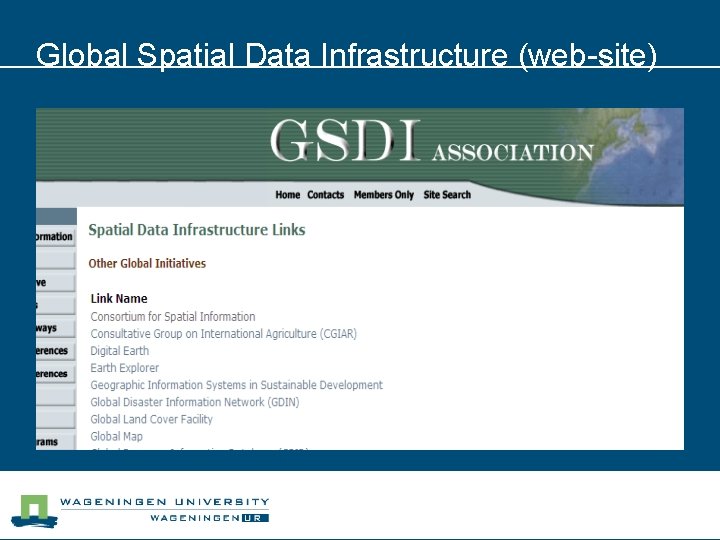Visit the Earth Explorer link
Viewport: 720px width, 540px height.
pos(124,368)
